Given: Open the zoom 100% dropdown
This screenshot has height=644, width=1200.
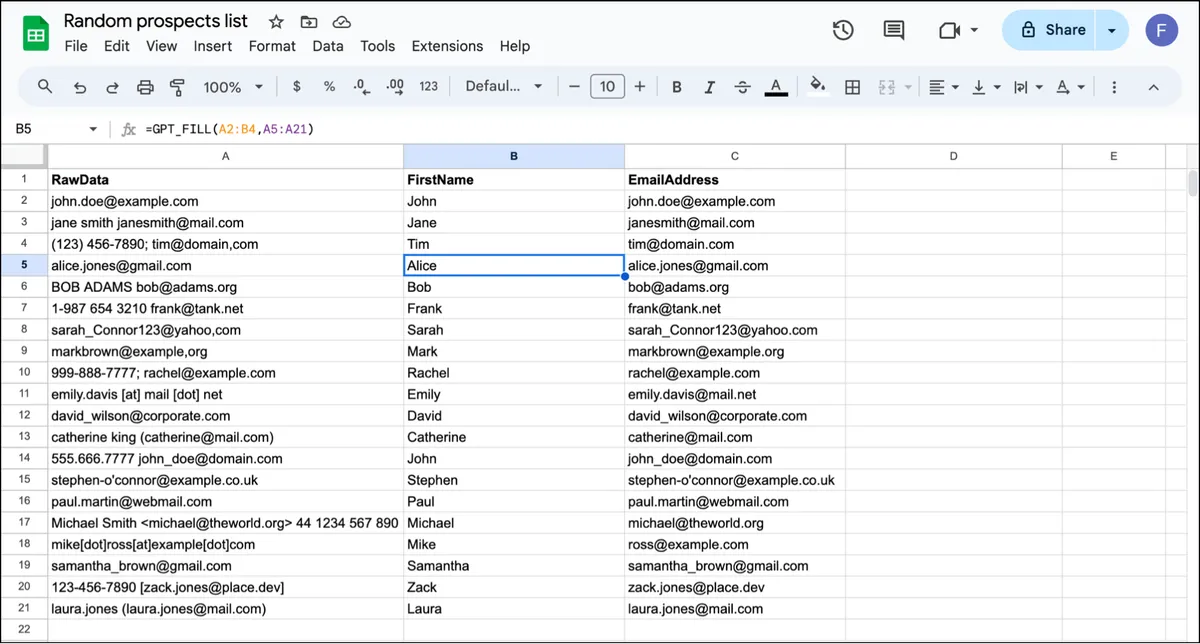Looking at the screenshot, I should [x=233, y=87].
